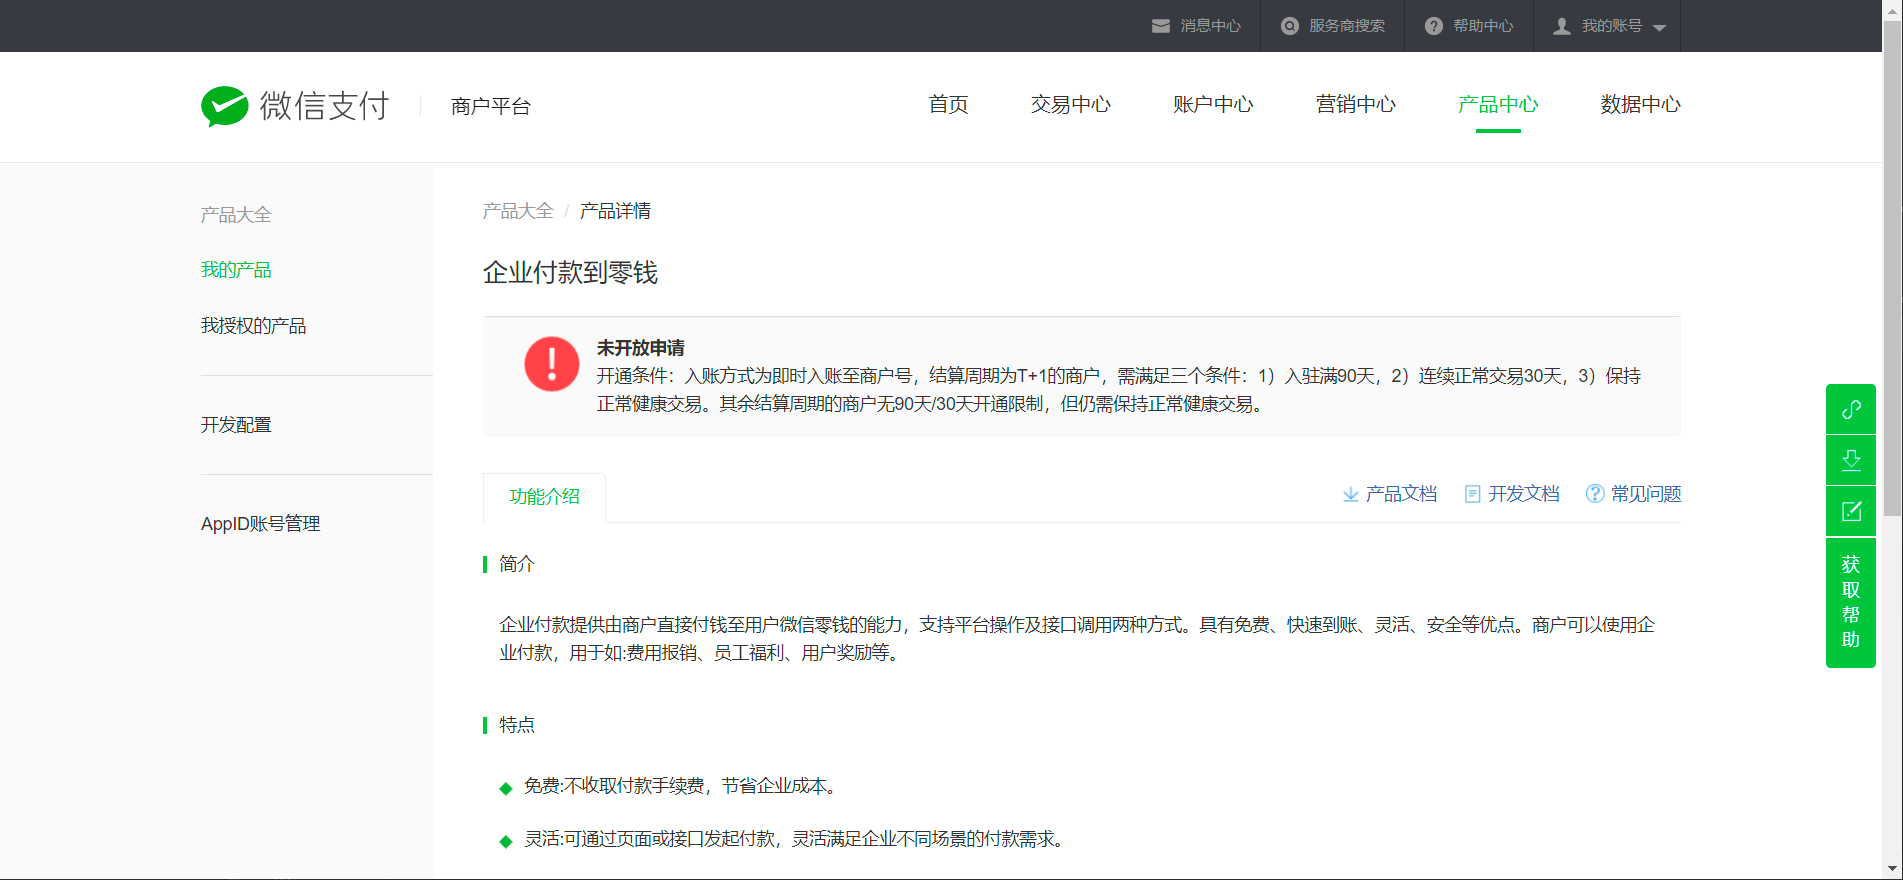Open the message center envelope icon

tap(1161, 26)
